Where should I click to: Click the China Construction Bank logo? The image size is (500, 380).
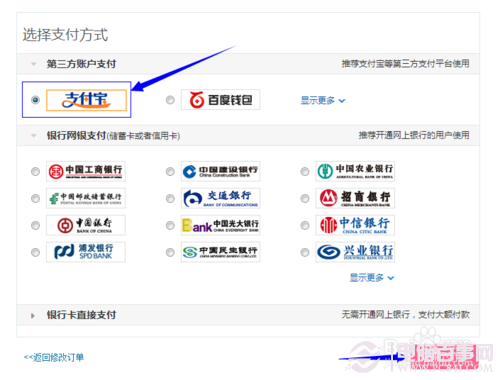[220, 171]
